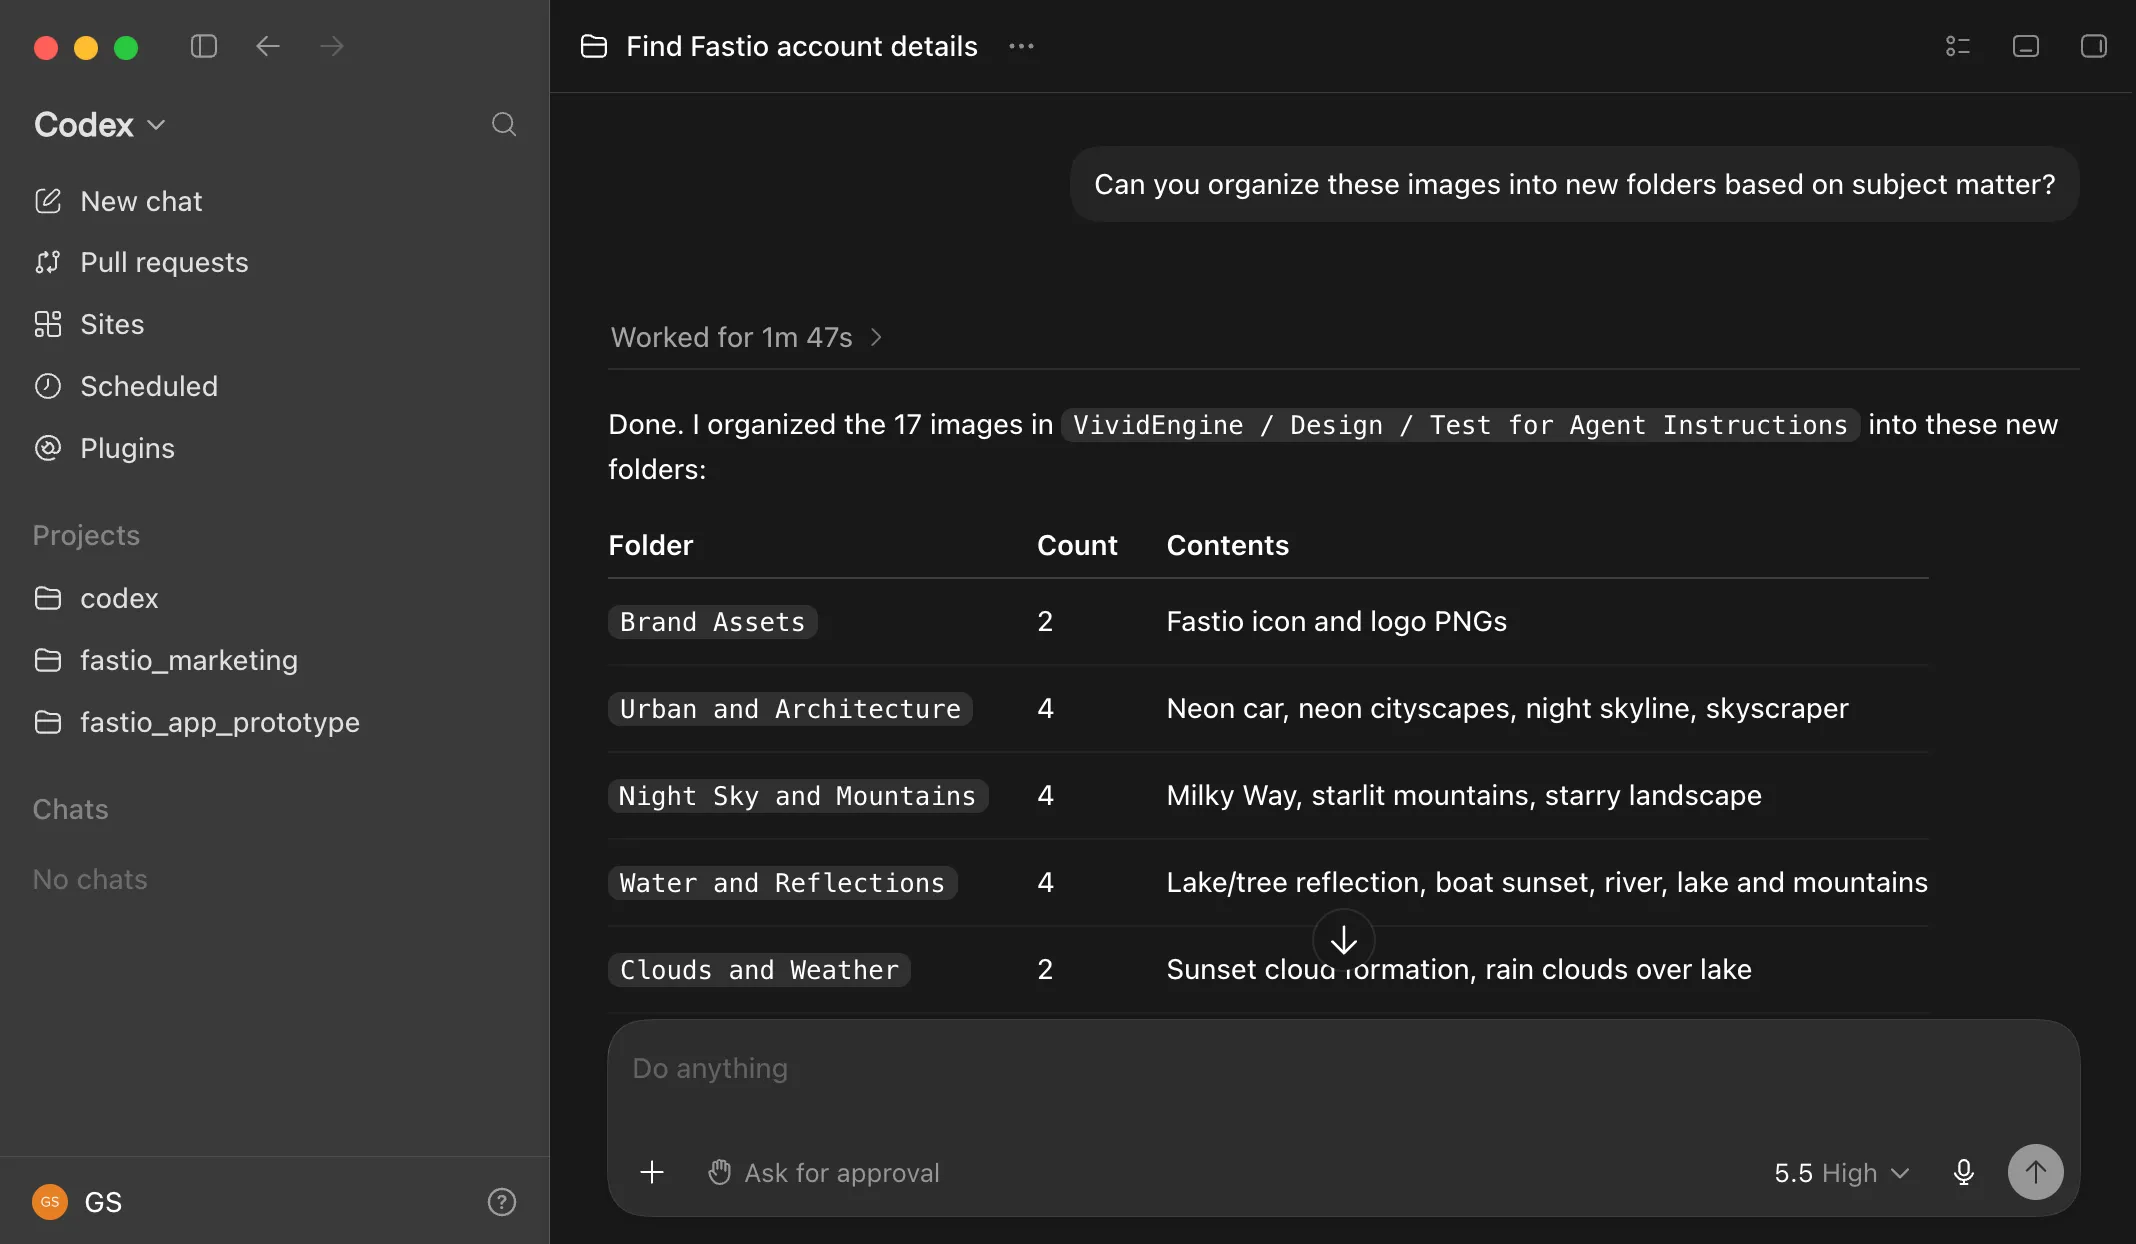Screen dimensions: 2136x1244
Task: Open search with the magnifier icon
Action: [504, 124]
